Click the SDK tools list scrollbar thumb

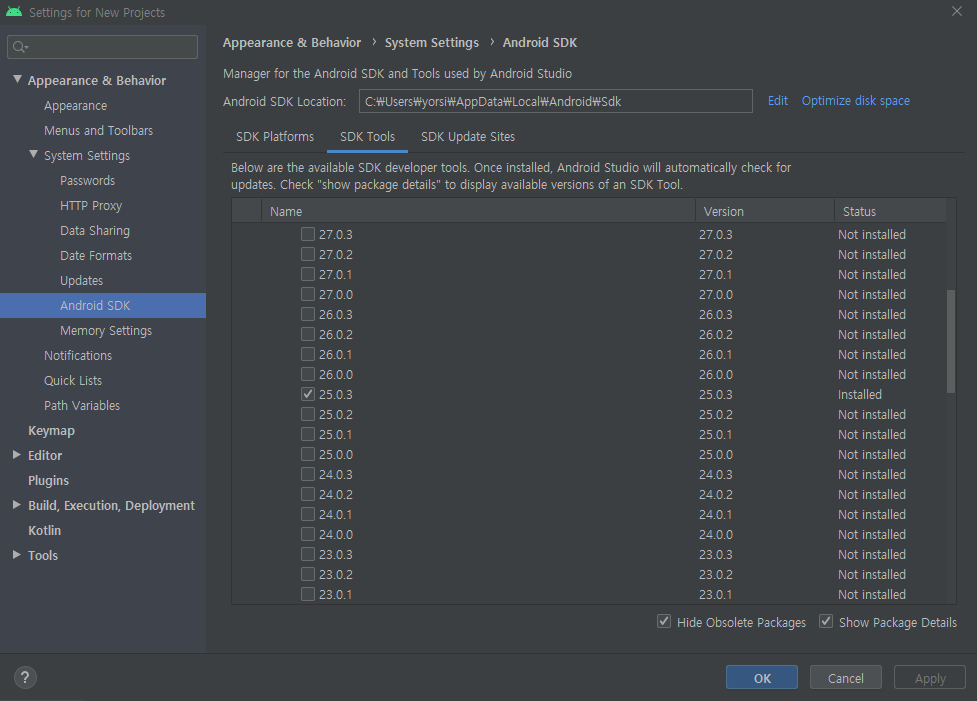coord(951,341)
